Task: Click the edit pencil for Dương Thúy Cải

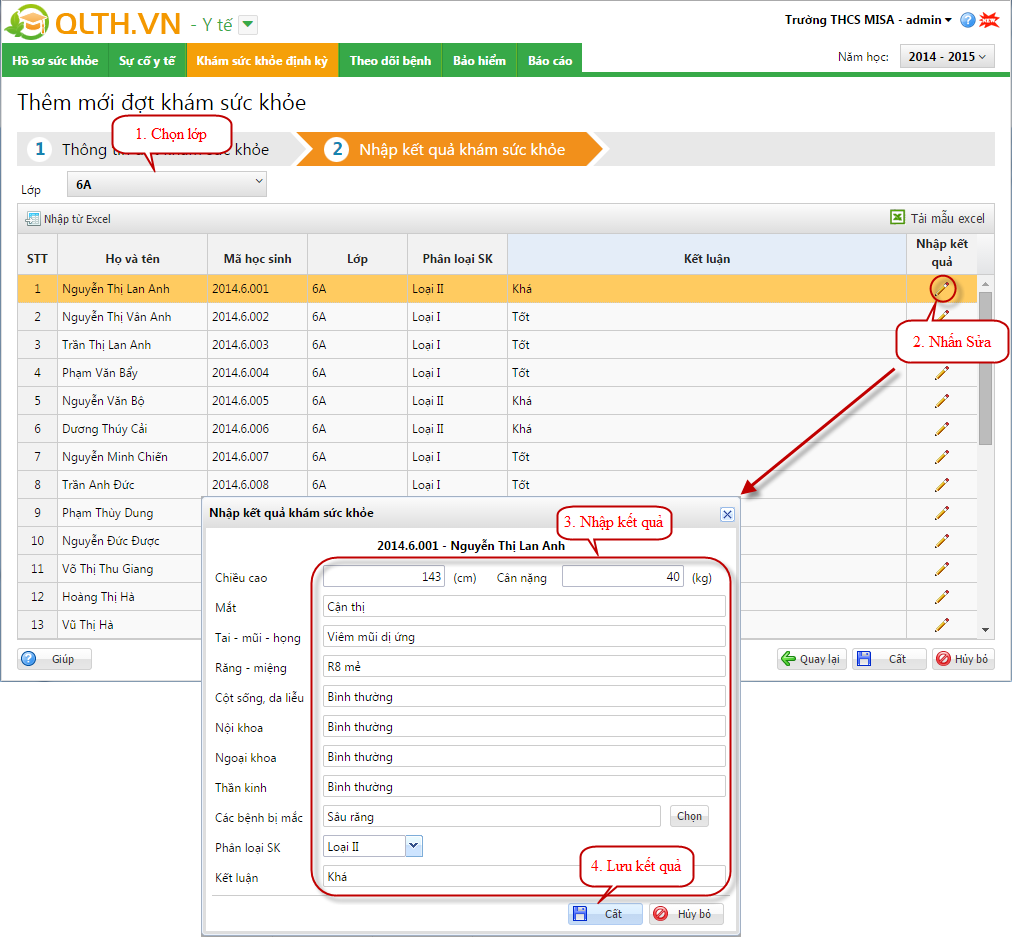Action: coord(941,429)
